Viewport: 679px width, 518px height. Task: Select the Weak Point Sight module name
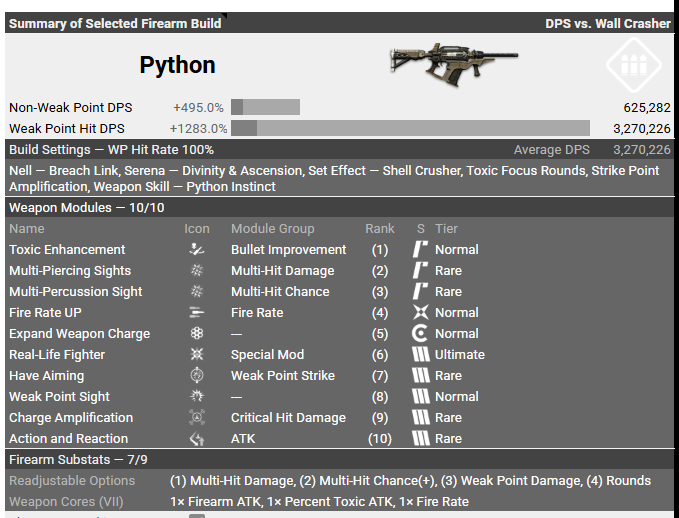point(59,397)
